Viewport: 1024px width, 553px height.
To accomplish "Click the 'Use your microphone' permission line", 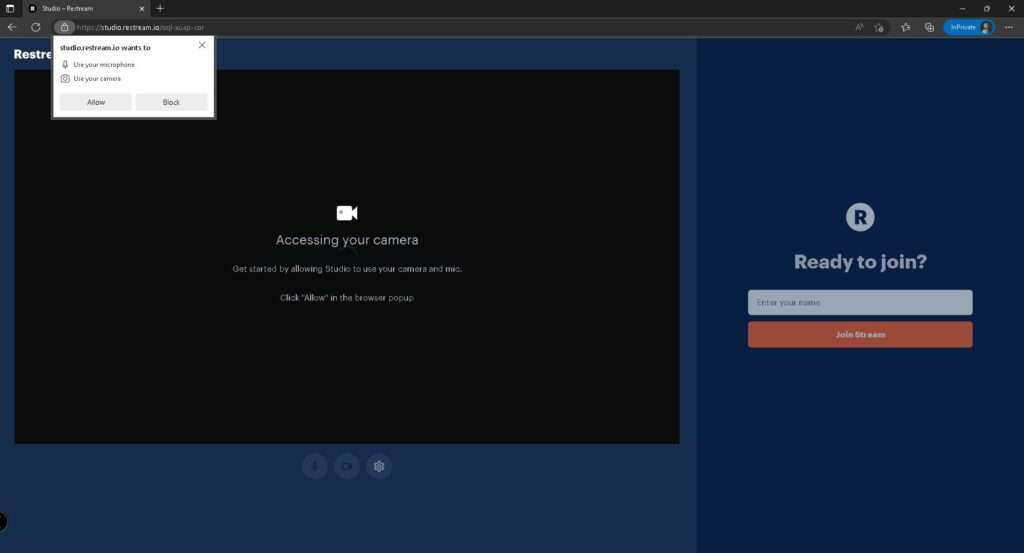I will [x=98, y=65].
